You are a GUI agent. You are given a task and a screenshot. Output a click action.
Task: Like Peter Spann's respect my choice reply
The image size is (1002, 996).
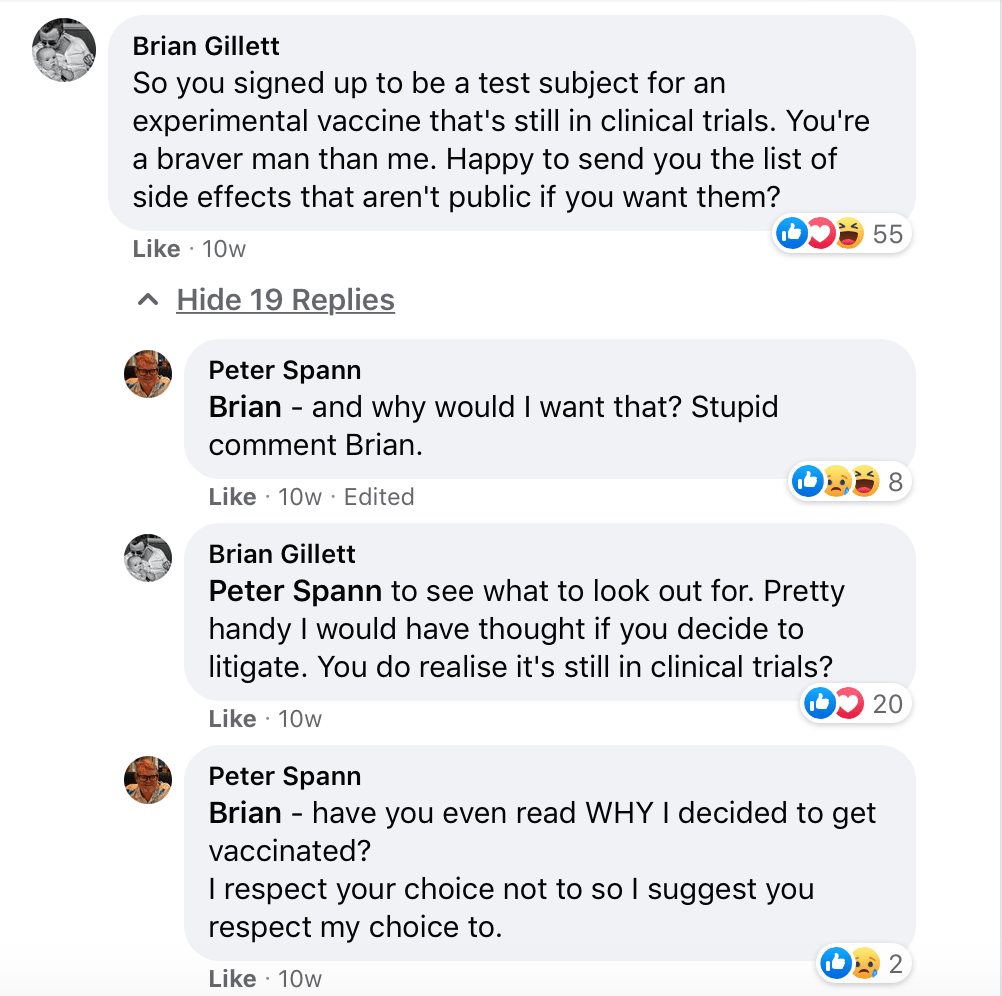point(232,978)
